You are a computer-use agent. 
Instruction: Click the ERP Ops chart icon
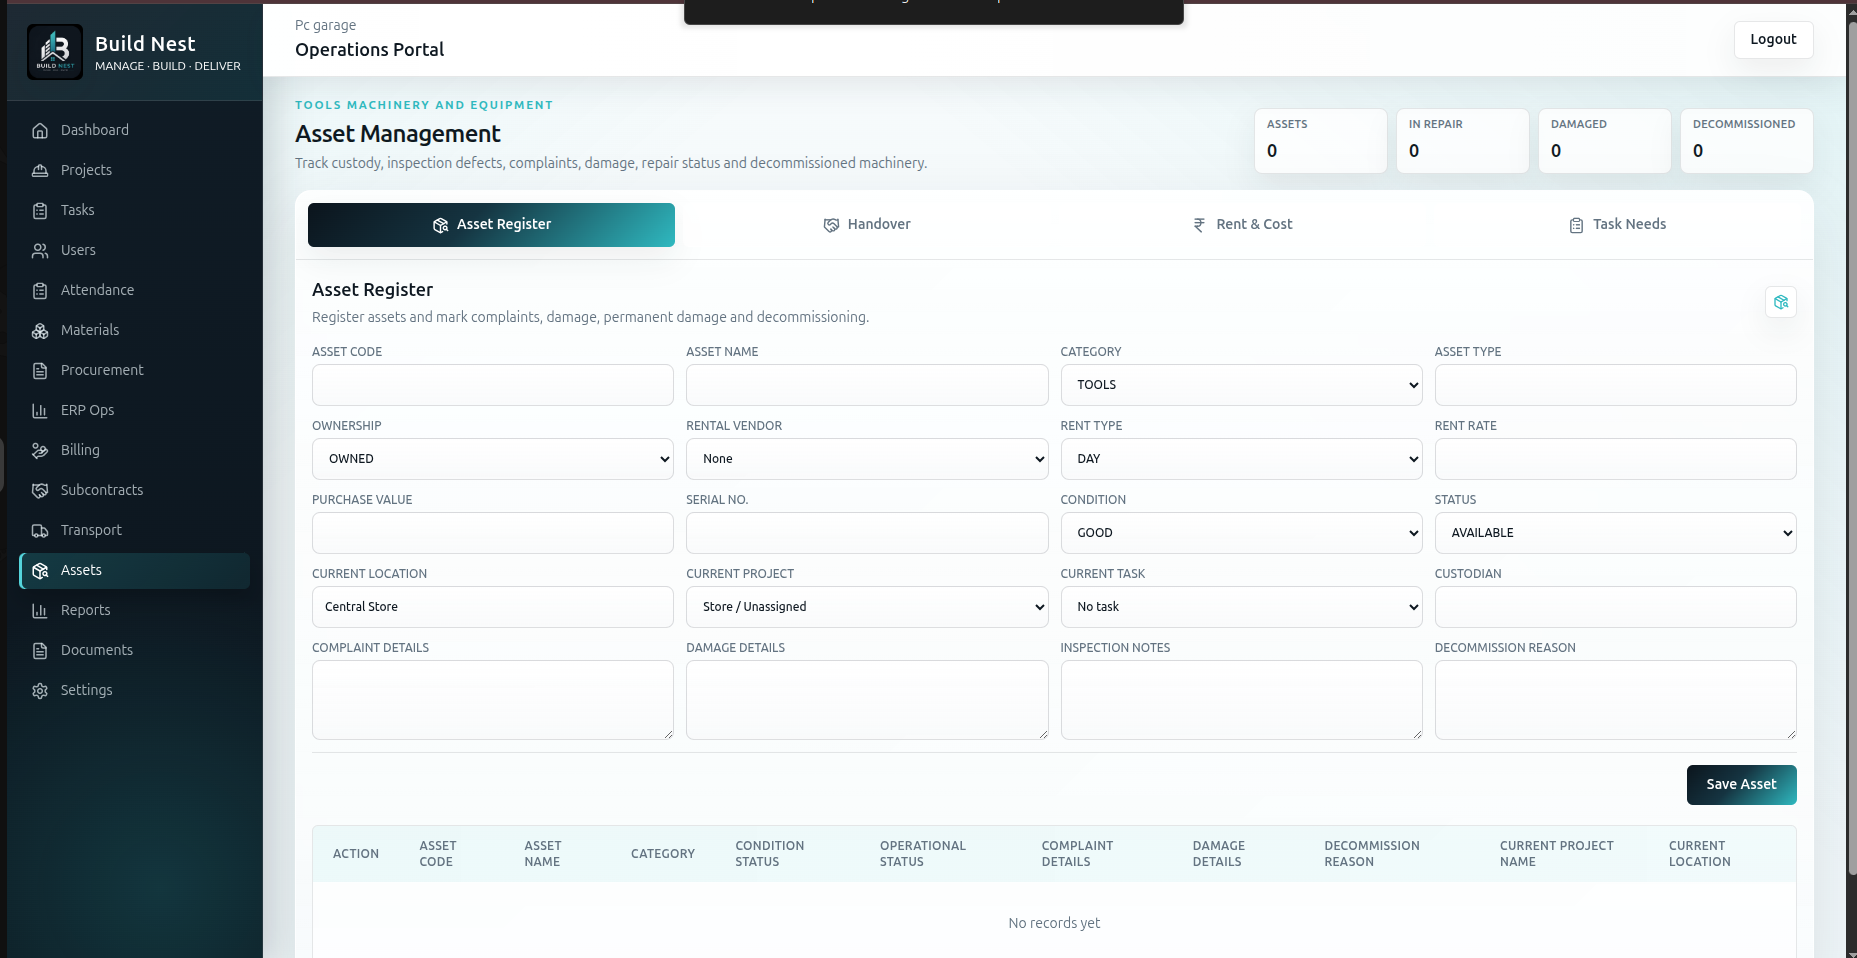40,410
